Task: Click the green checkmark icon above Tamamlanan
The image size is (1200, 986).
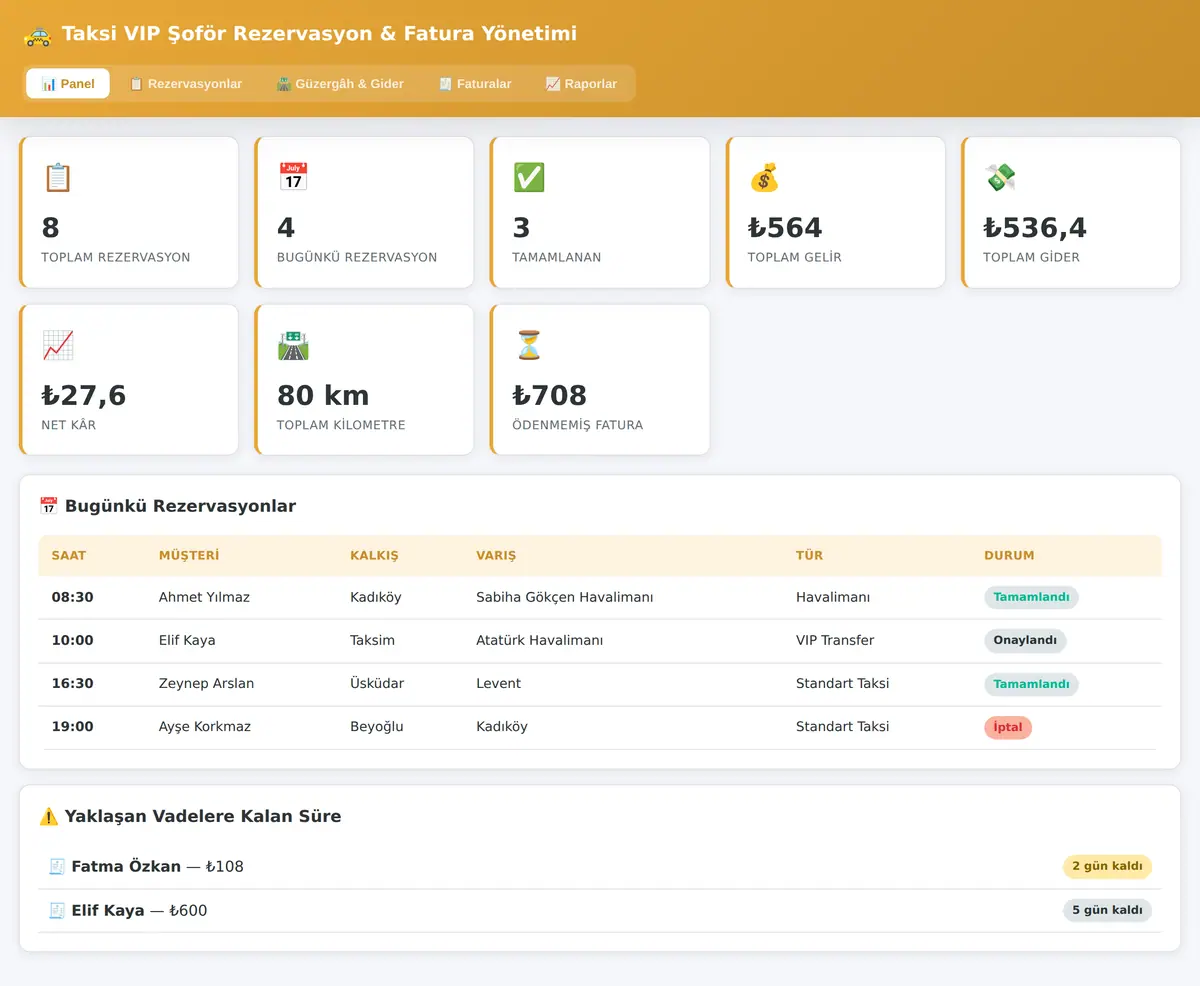Action: (528, 177)
